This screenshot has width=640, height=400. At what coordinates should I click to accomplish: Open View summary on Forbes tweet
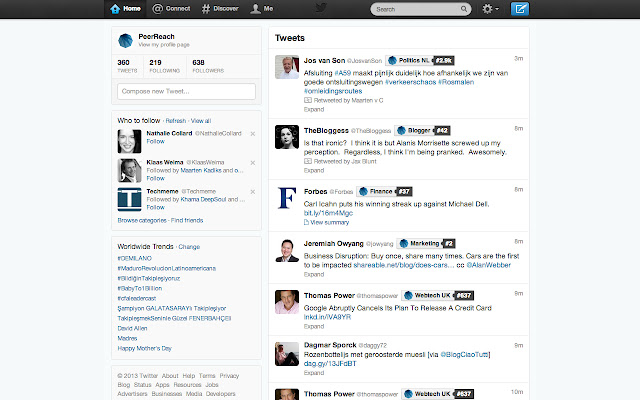[327, 222]
